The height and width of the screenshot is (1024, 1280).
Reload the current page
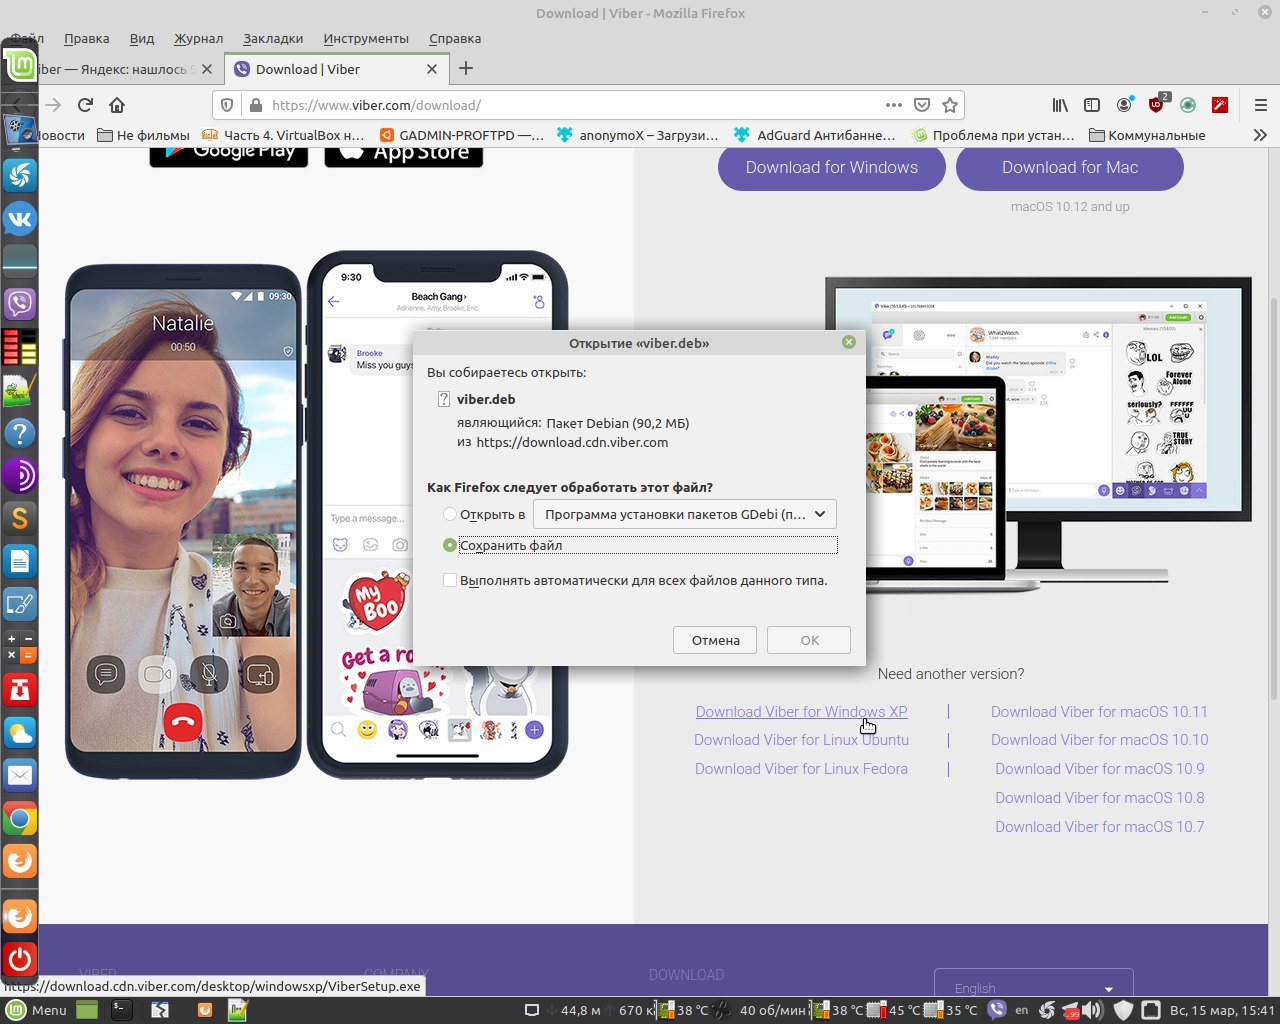click(85, 105)
